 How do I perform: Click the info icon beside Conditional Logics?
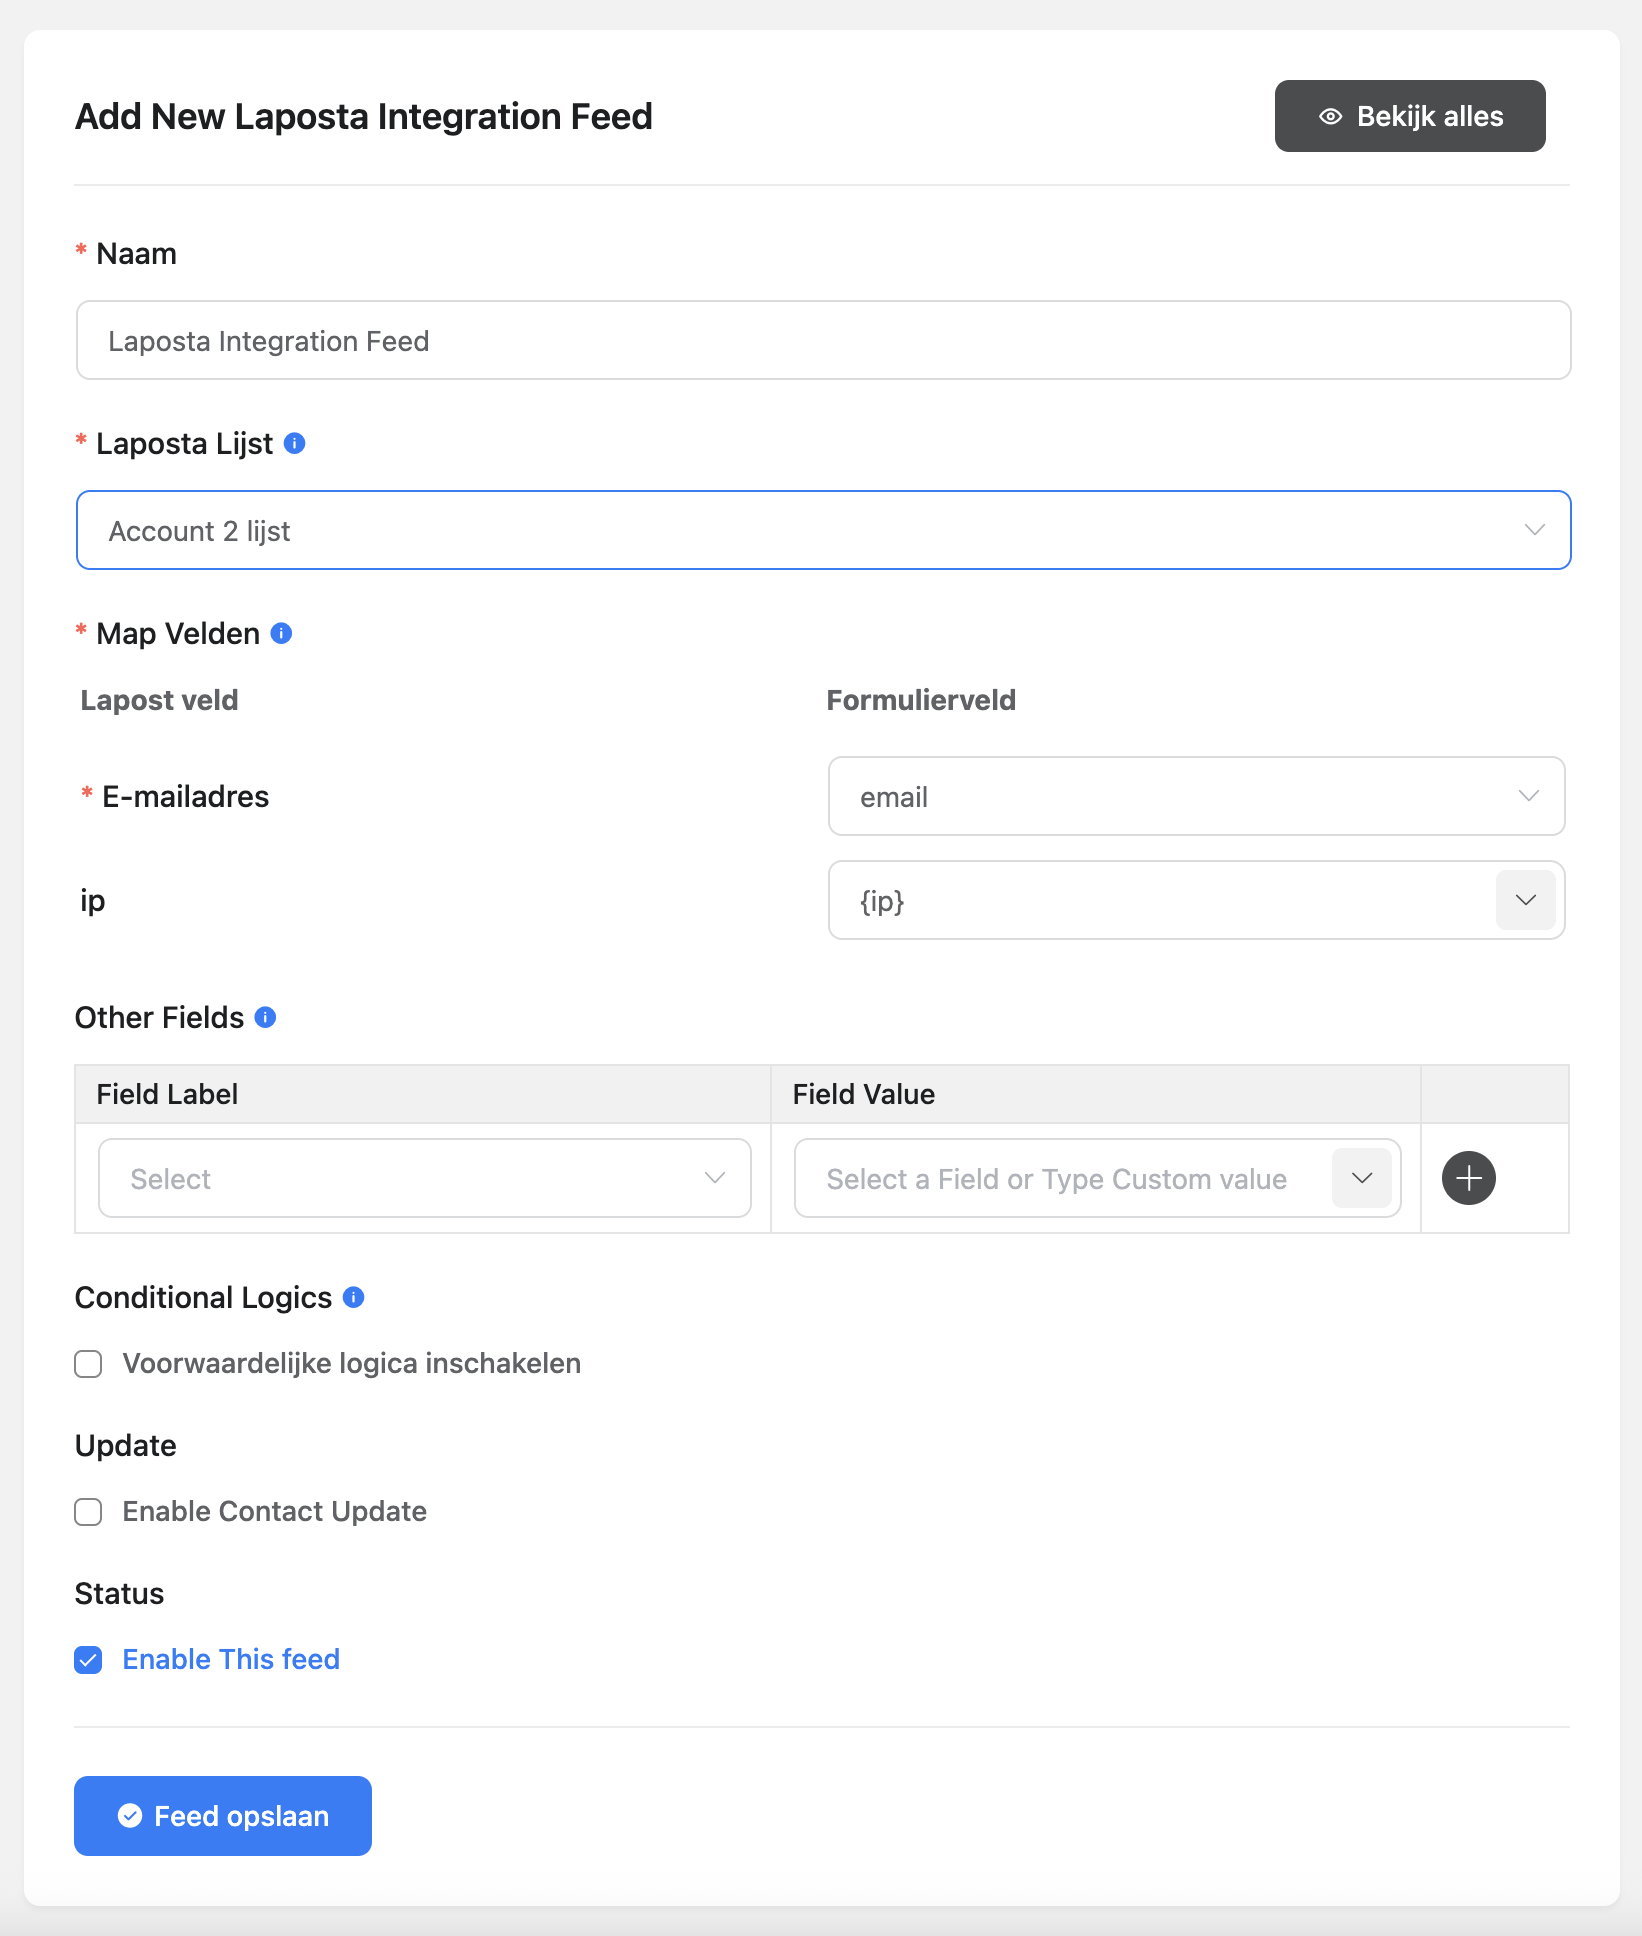coord(353,1297)
